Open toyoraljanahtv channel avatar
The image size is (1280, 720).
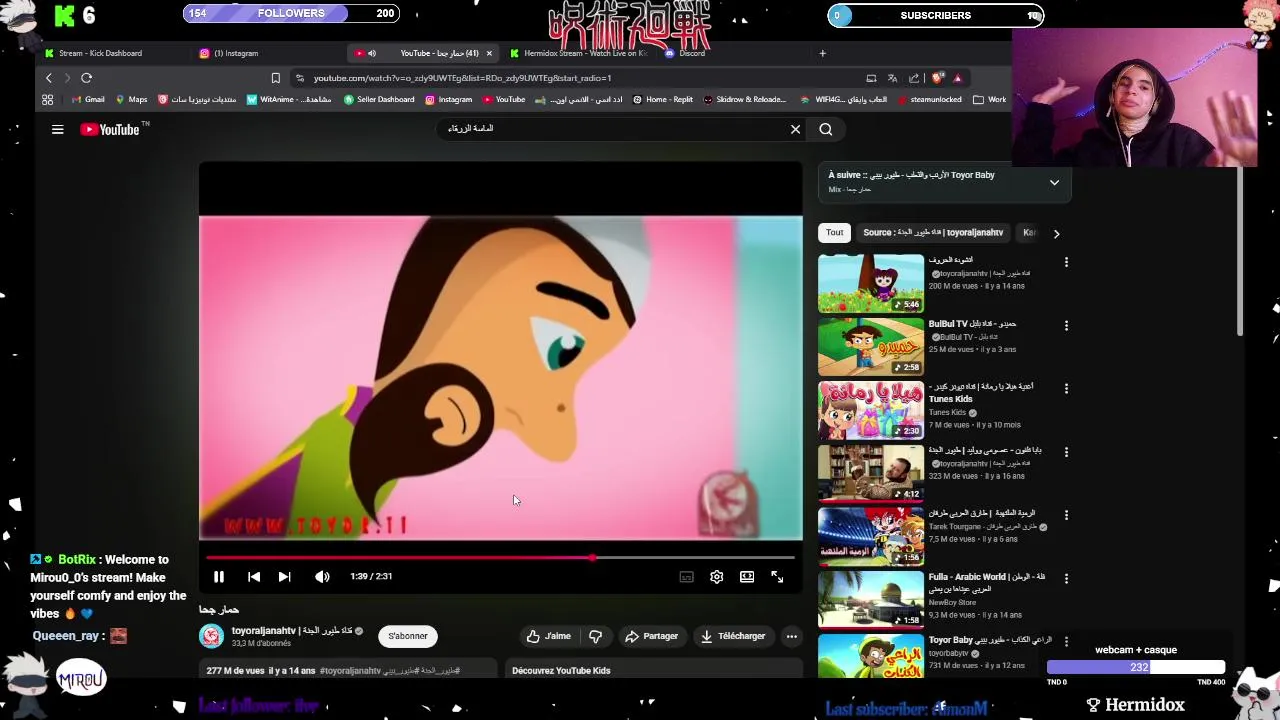pyautogui.click(x=211, y=636)
